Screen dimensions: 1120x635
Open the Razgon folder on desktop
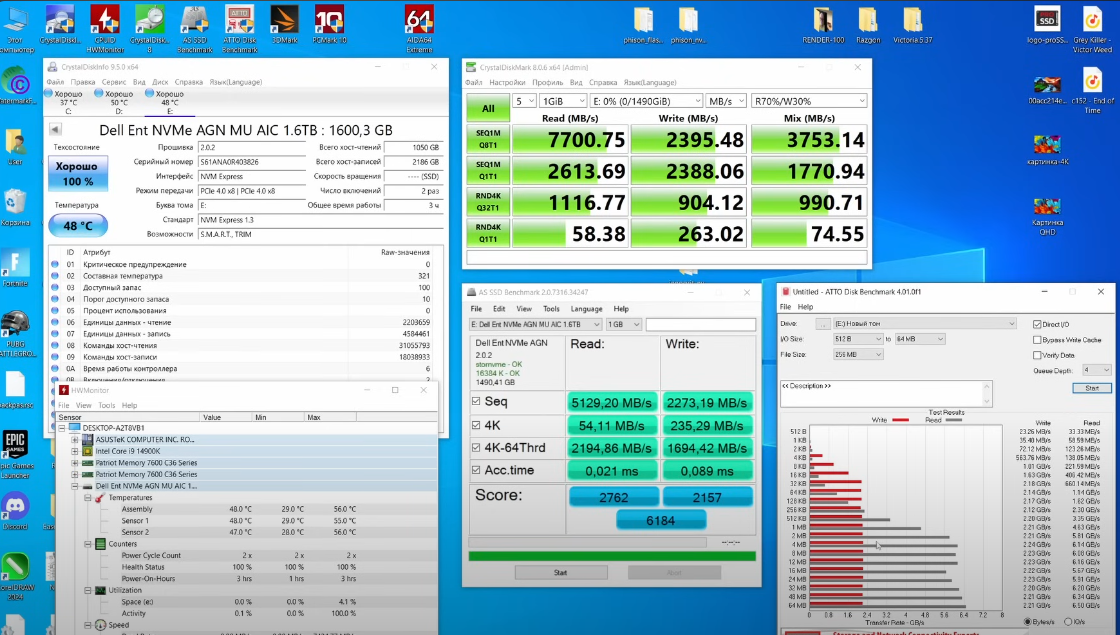pyautogui.click(x=868, y=26)
